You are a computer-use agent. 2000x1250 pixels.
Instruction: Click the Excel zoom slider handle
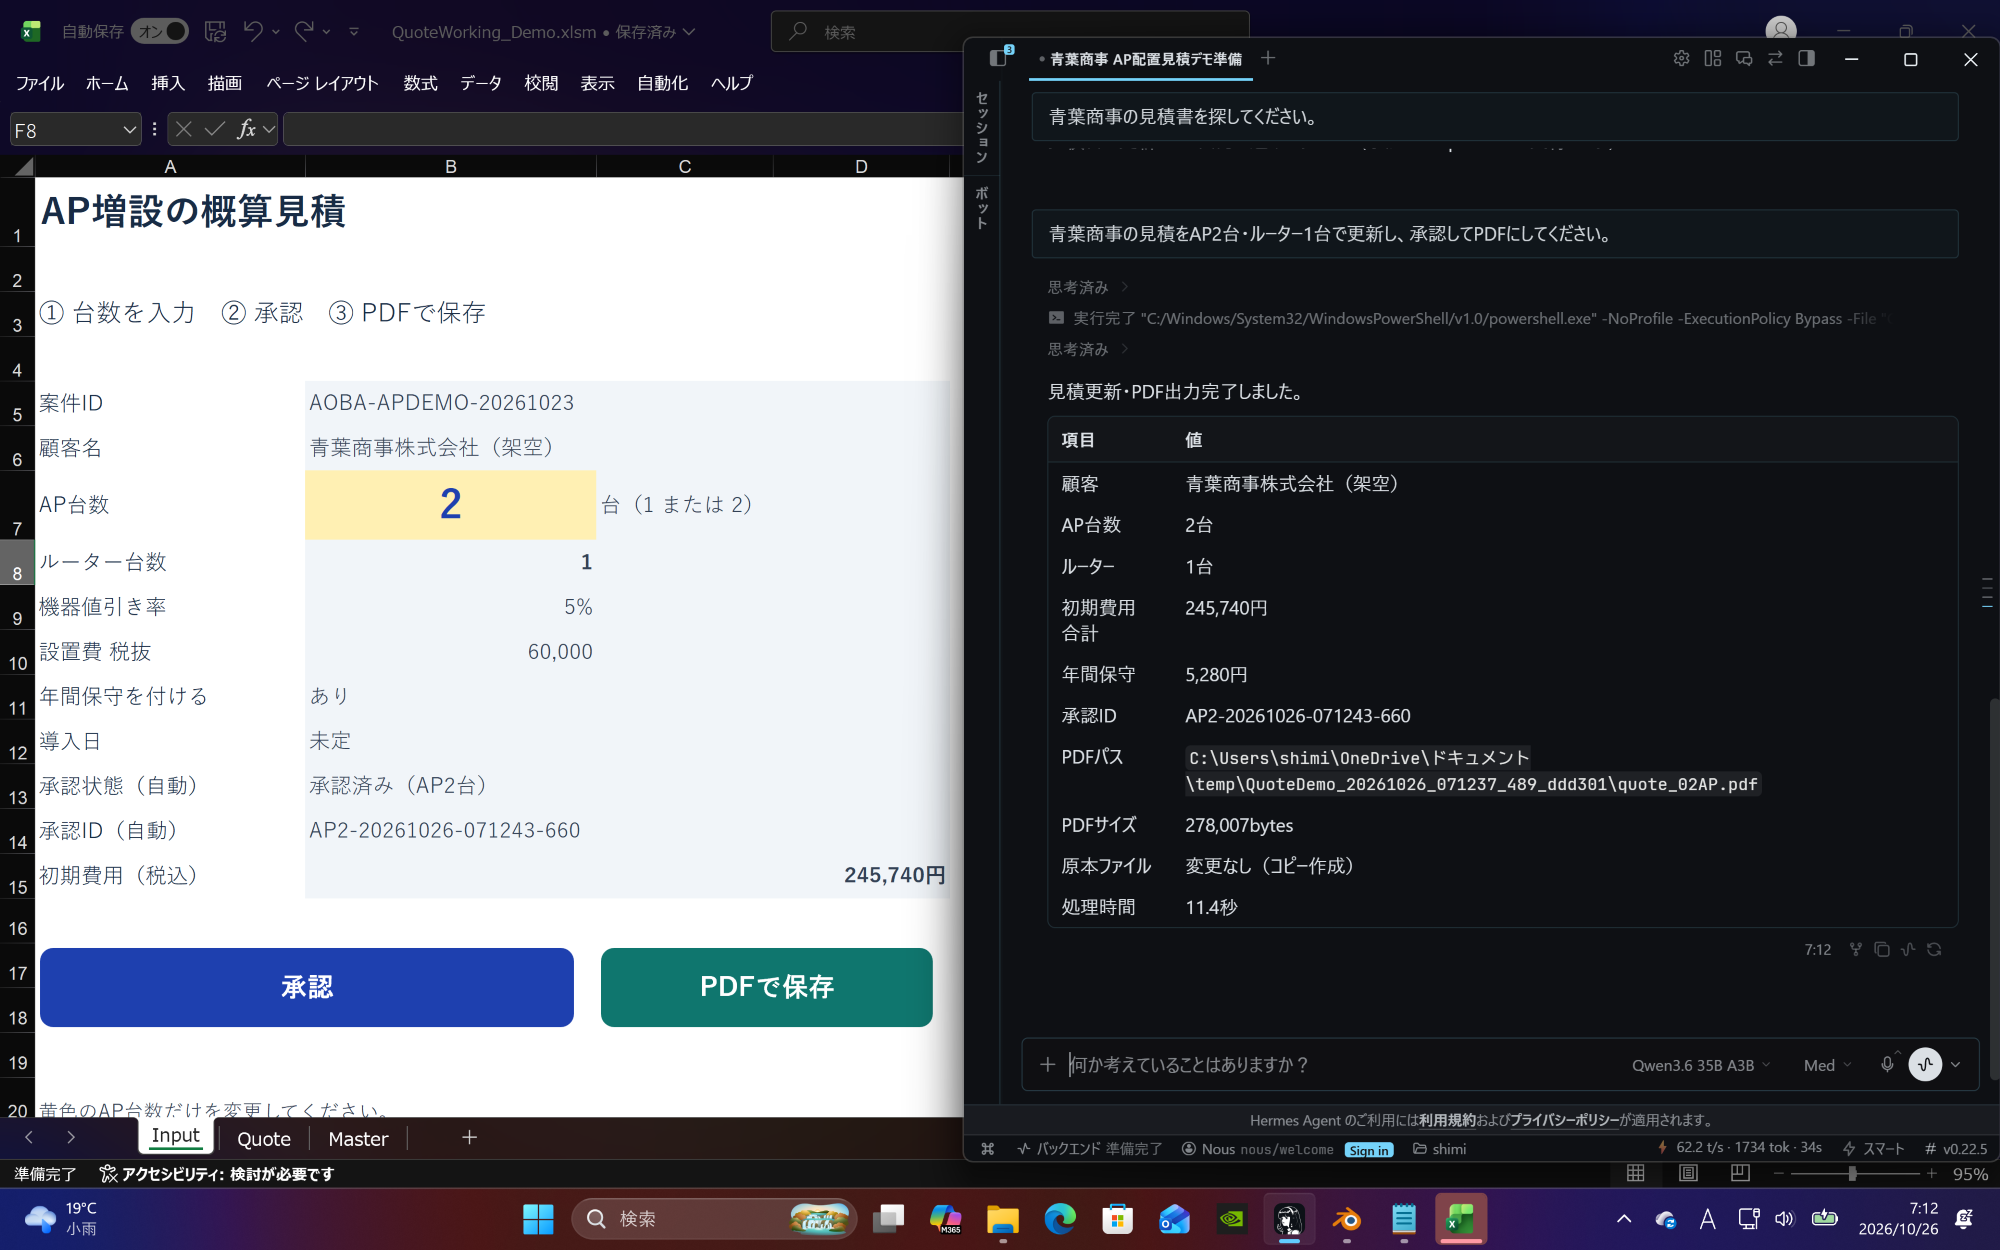pyautogui.click(x=1852, y=1174)
